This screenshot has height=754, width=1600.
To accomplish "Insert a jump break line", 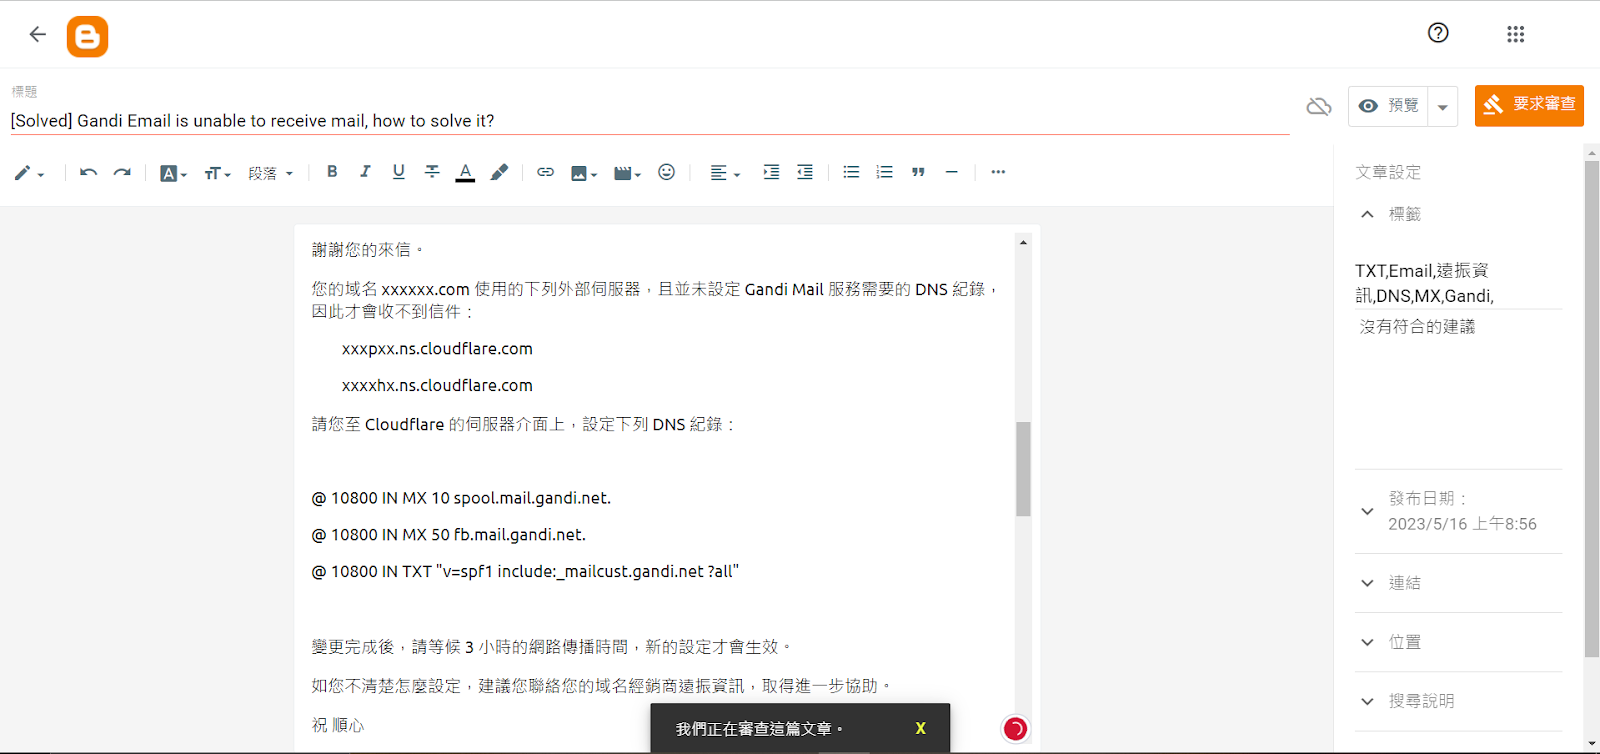I will point(951,172).
